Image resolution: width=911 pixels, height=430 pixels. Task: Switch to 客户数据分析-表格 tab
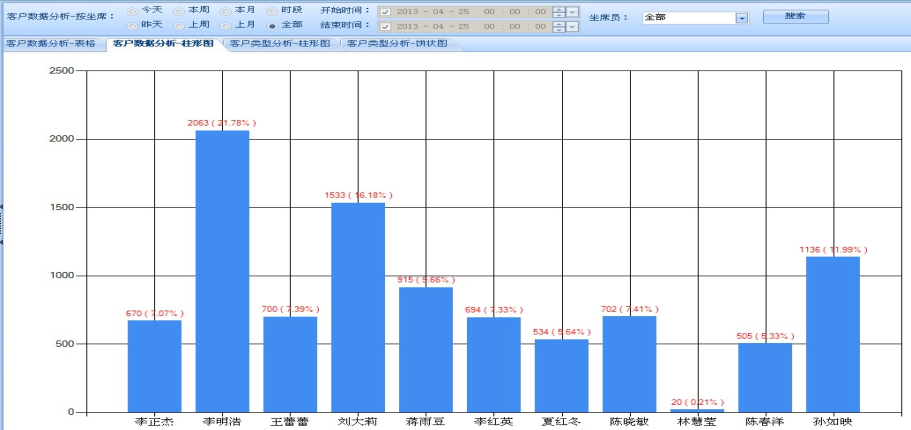coord(52,44)
